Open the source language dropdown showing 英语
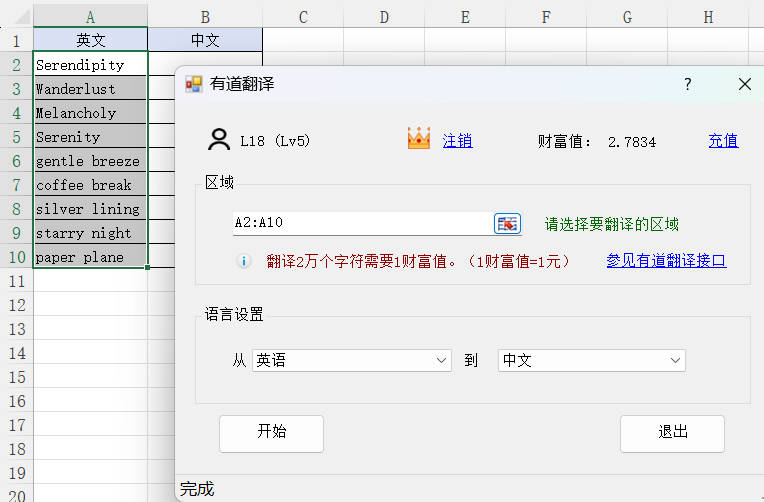Screen dimensions: 764x502 (x=351, y=360)
